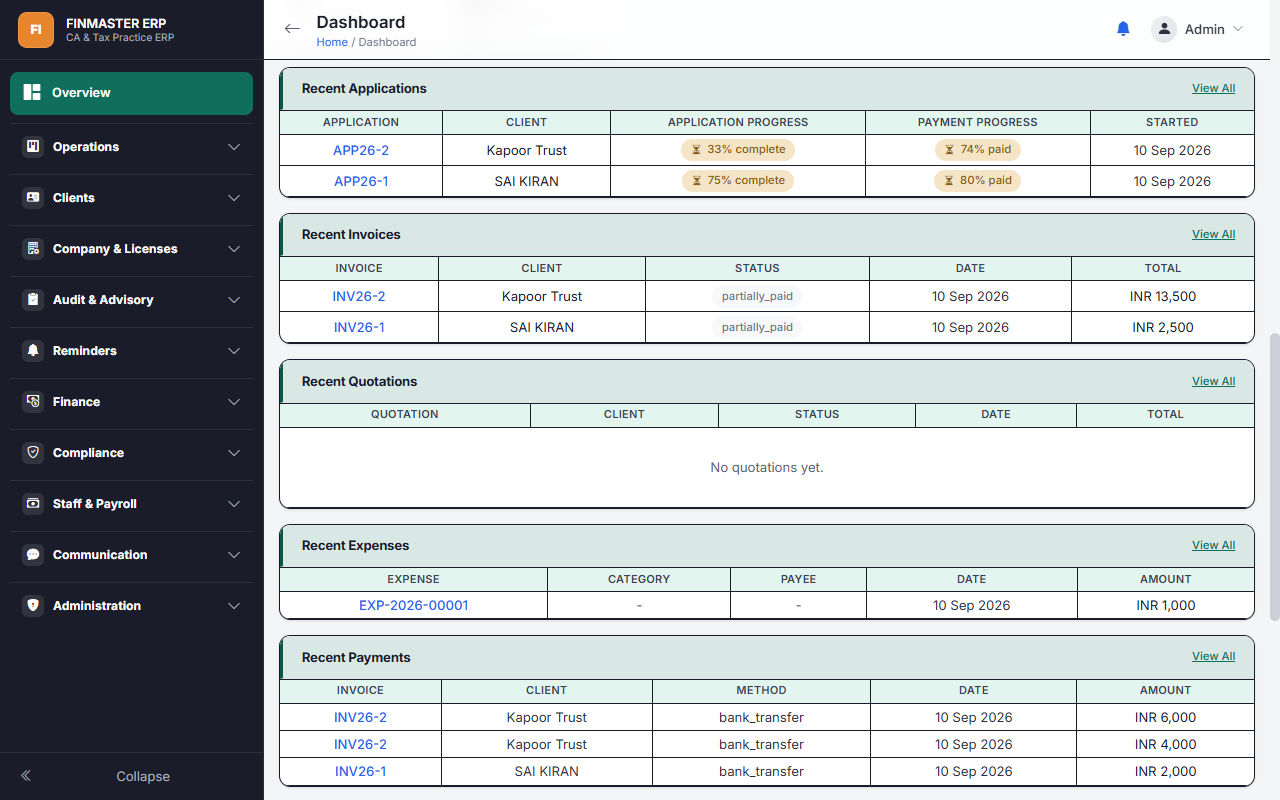Click the Staff & Payroll icon
This screenshot has height=800, width=1280.
pos(33,504)
